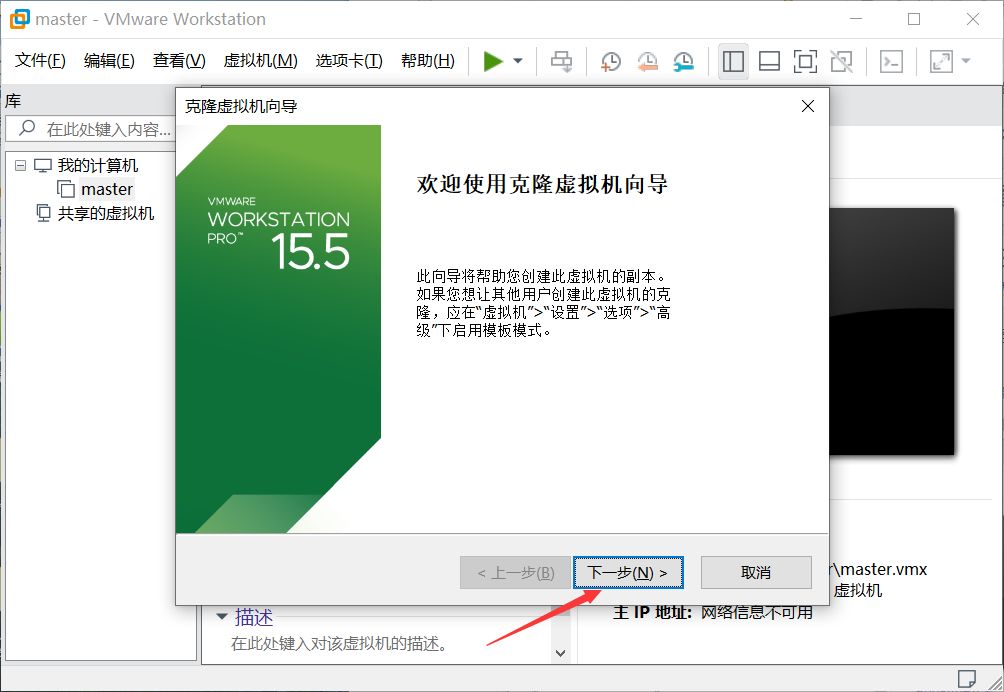Toggle the library sidebar view icon
Screen dimensions: 1004x692
coord(733,61)
